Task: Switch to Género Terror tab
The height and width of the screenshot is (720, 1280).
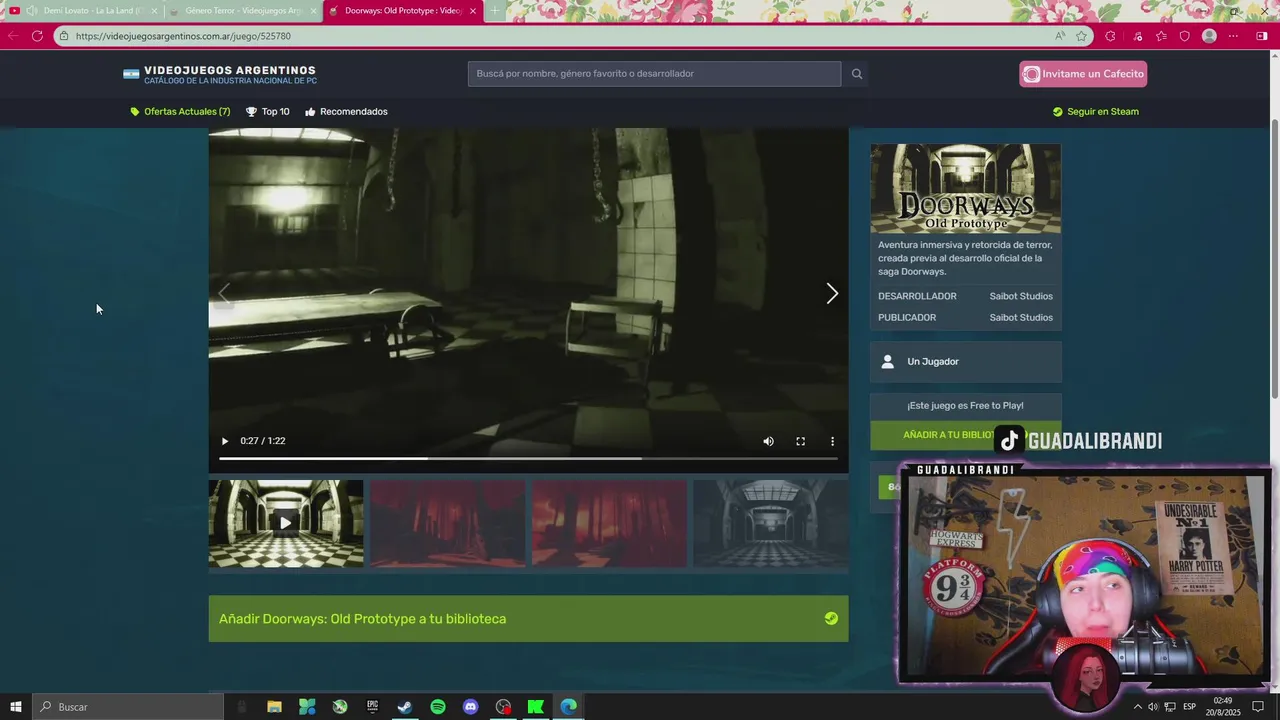Action: (x=244, y=11)
